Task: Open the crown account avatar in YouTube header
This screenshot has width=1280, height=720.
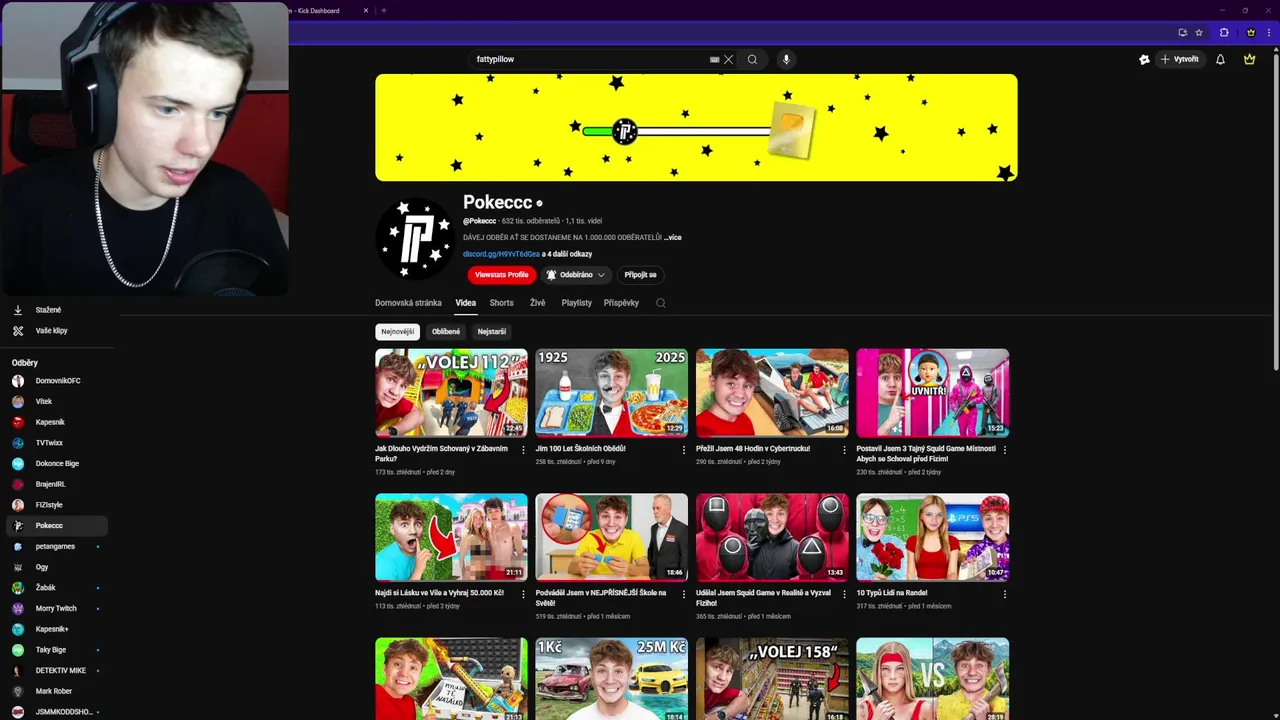Action: pyautogui.click(x=1249, y=59)
